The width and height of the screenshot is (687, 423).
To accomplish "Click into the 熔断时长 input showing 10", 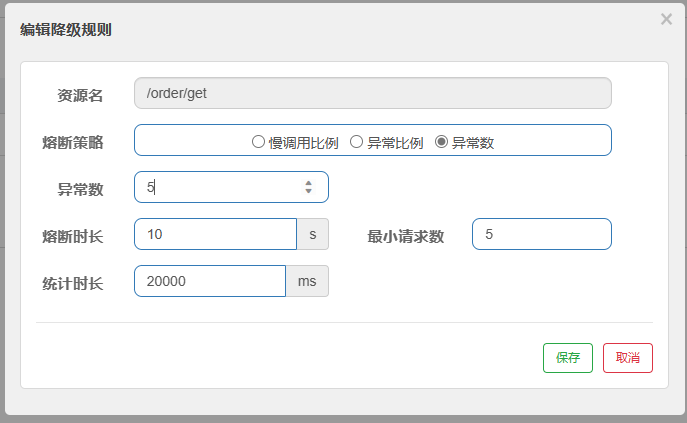I will pos(216,234).
